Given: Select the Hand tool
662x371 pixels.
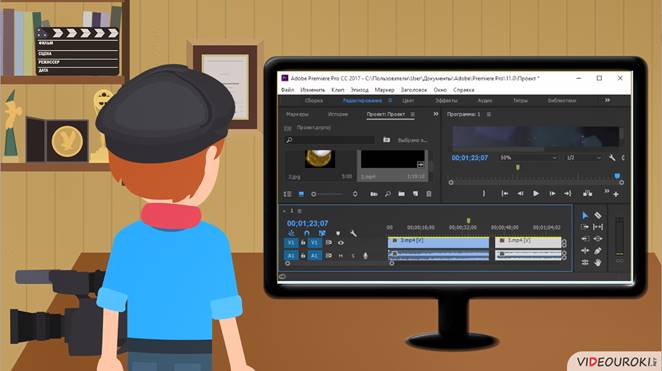Looking at the screenshot, I should [598, 263].
